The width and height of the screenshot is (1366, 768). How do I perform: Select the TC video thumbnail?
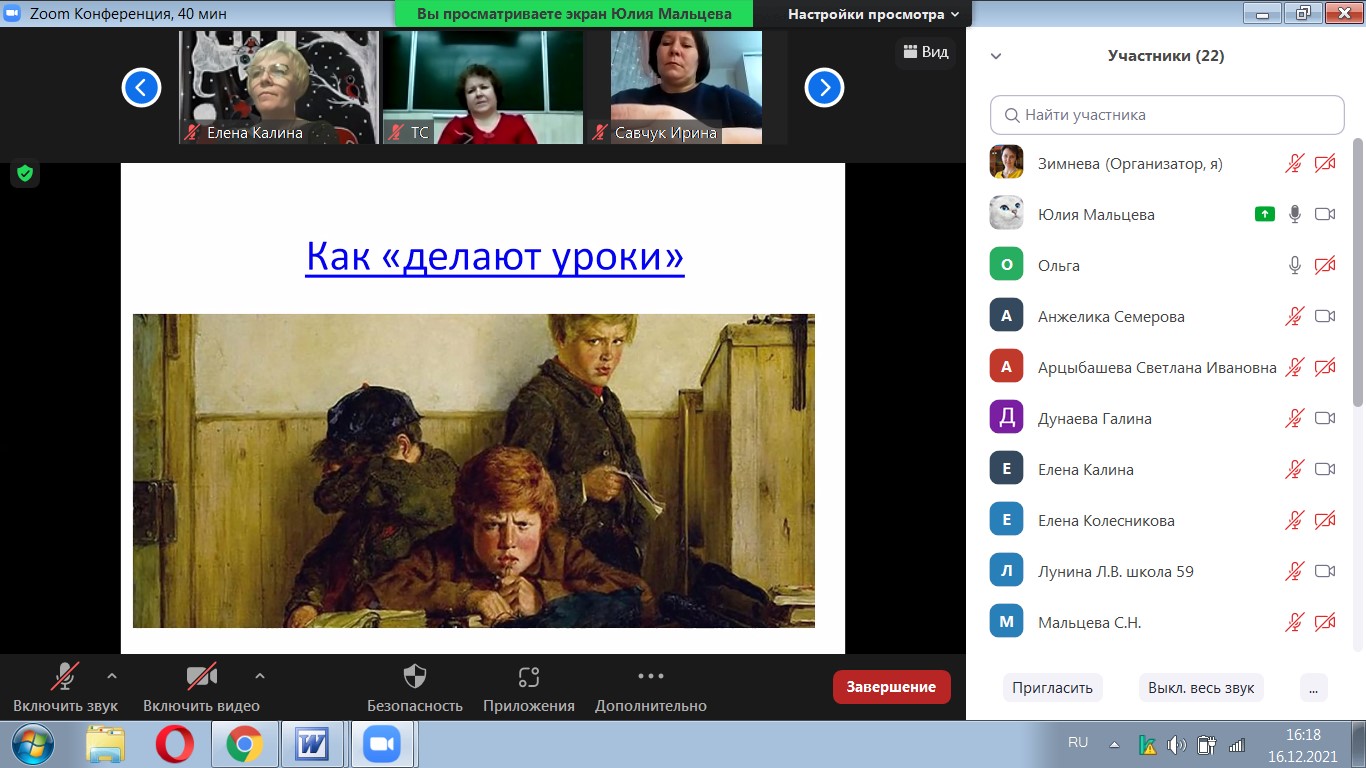click(483, 87)
